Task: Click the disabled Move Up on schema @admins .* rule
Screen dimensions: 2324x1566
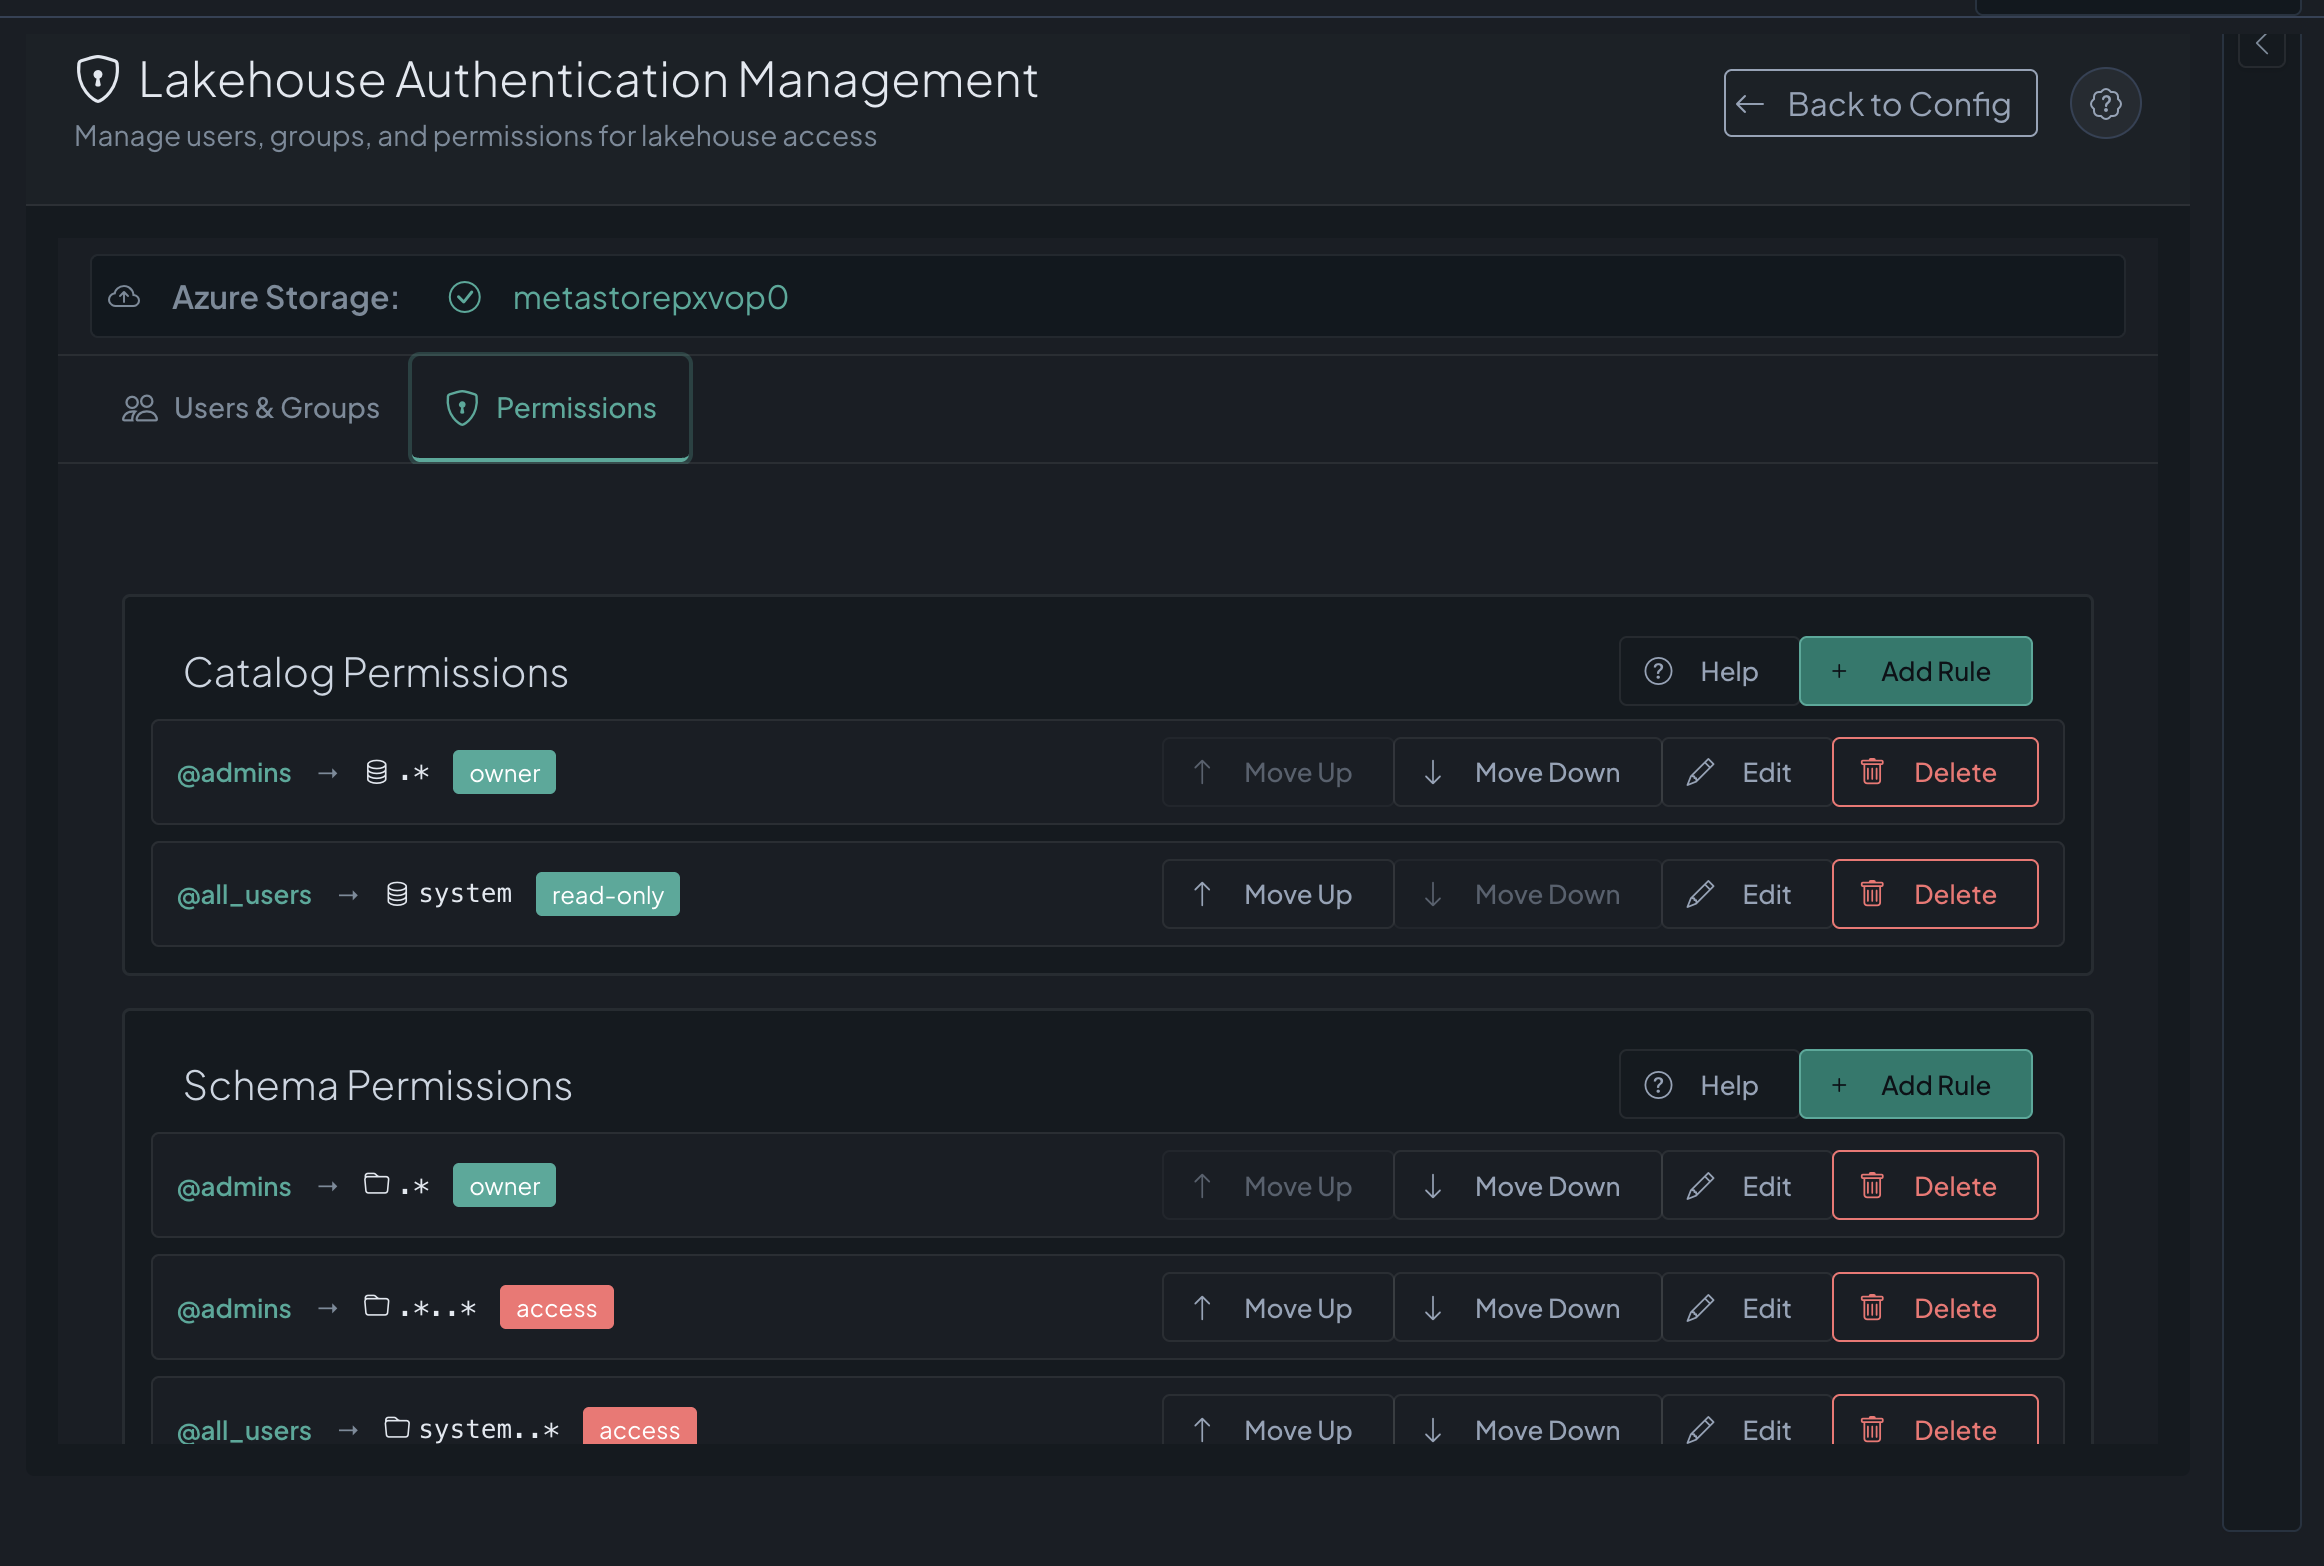Action: pyautogui.click(x=1277, y=1186)
